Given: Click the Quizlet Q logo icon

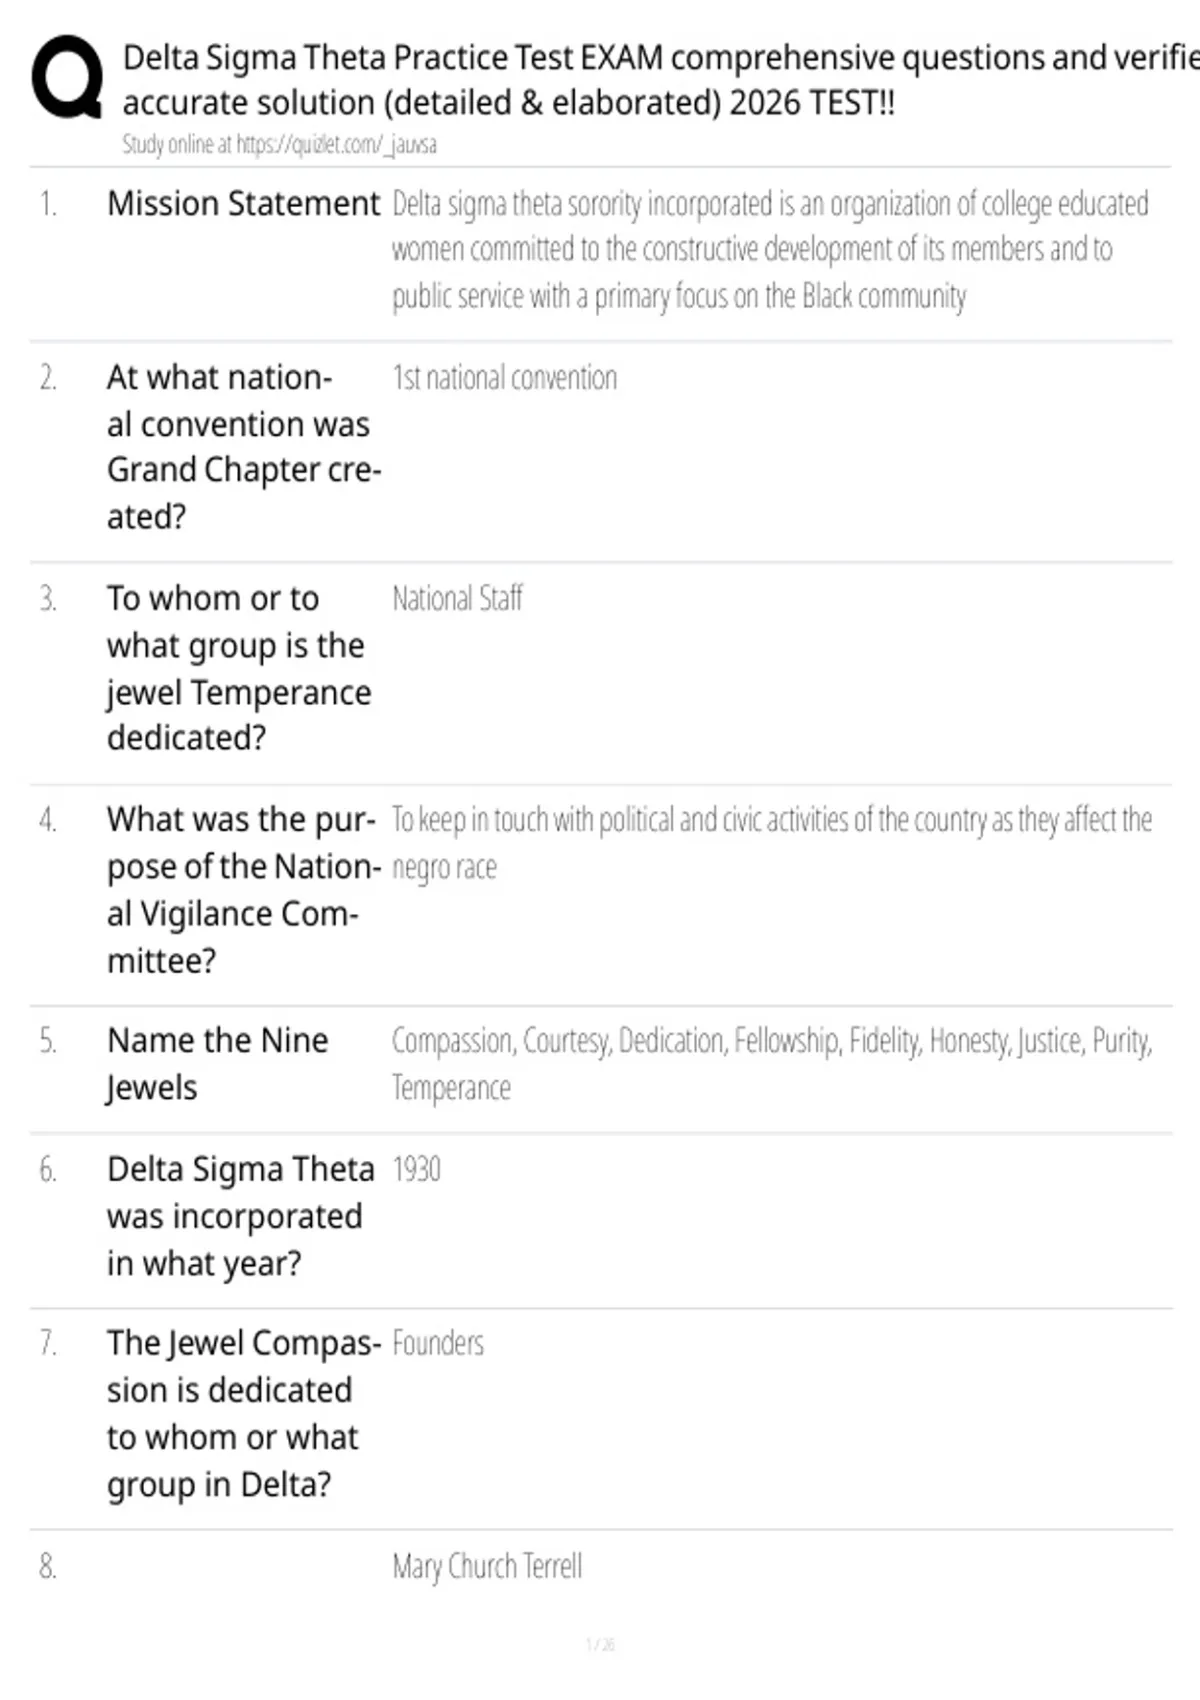Looking at the screenshot, I should click(67, 77).
